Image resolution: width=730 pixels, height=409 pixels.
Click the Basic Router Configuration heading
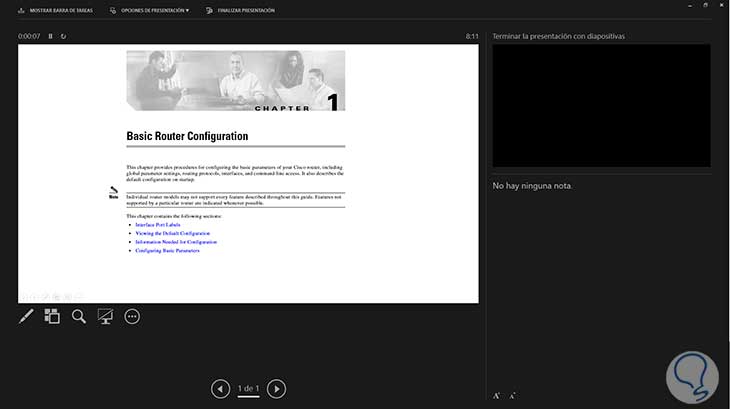(x=187, y=136)
